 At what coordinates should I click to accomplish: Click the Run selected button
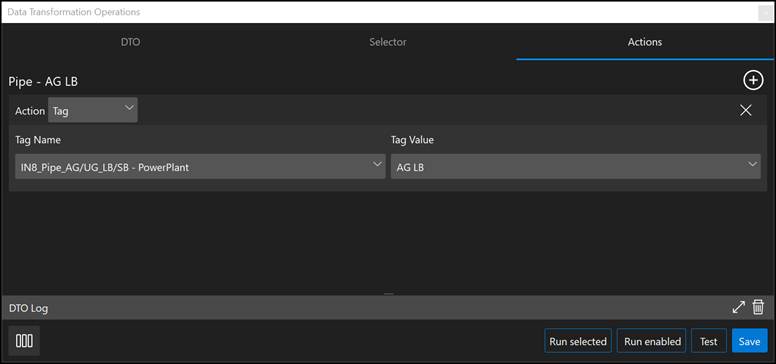click(578, 341)
